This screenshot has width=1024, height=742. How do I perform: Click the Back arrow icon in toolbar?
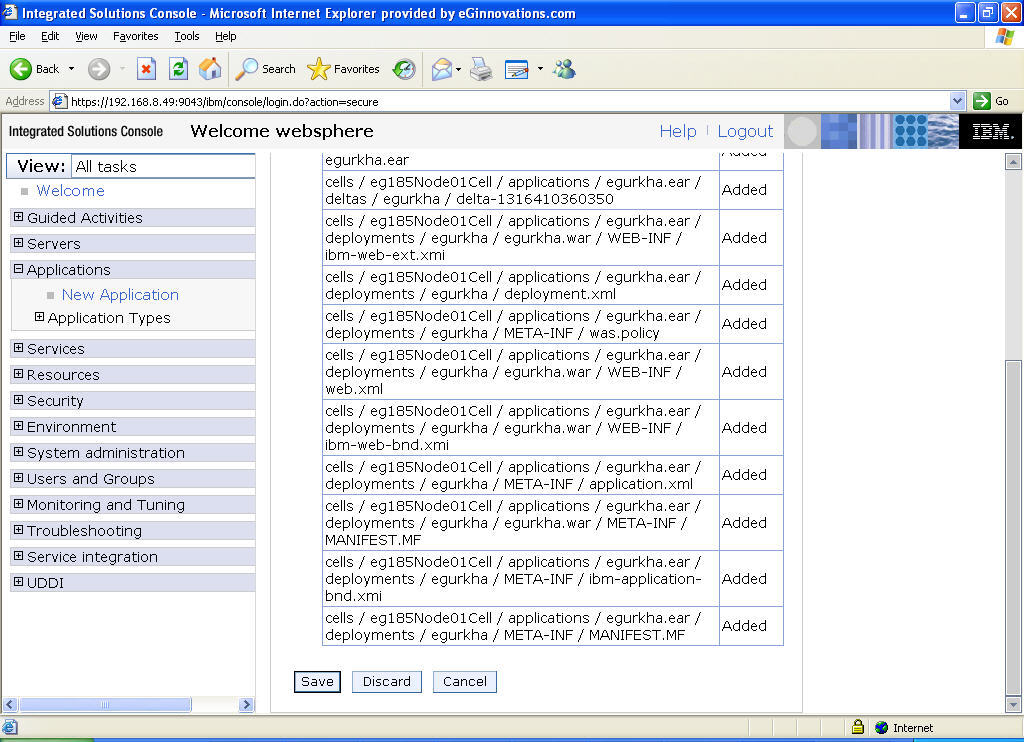click(x=21, y=69)
